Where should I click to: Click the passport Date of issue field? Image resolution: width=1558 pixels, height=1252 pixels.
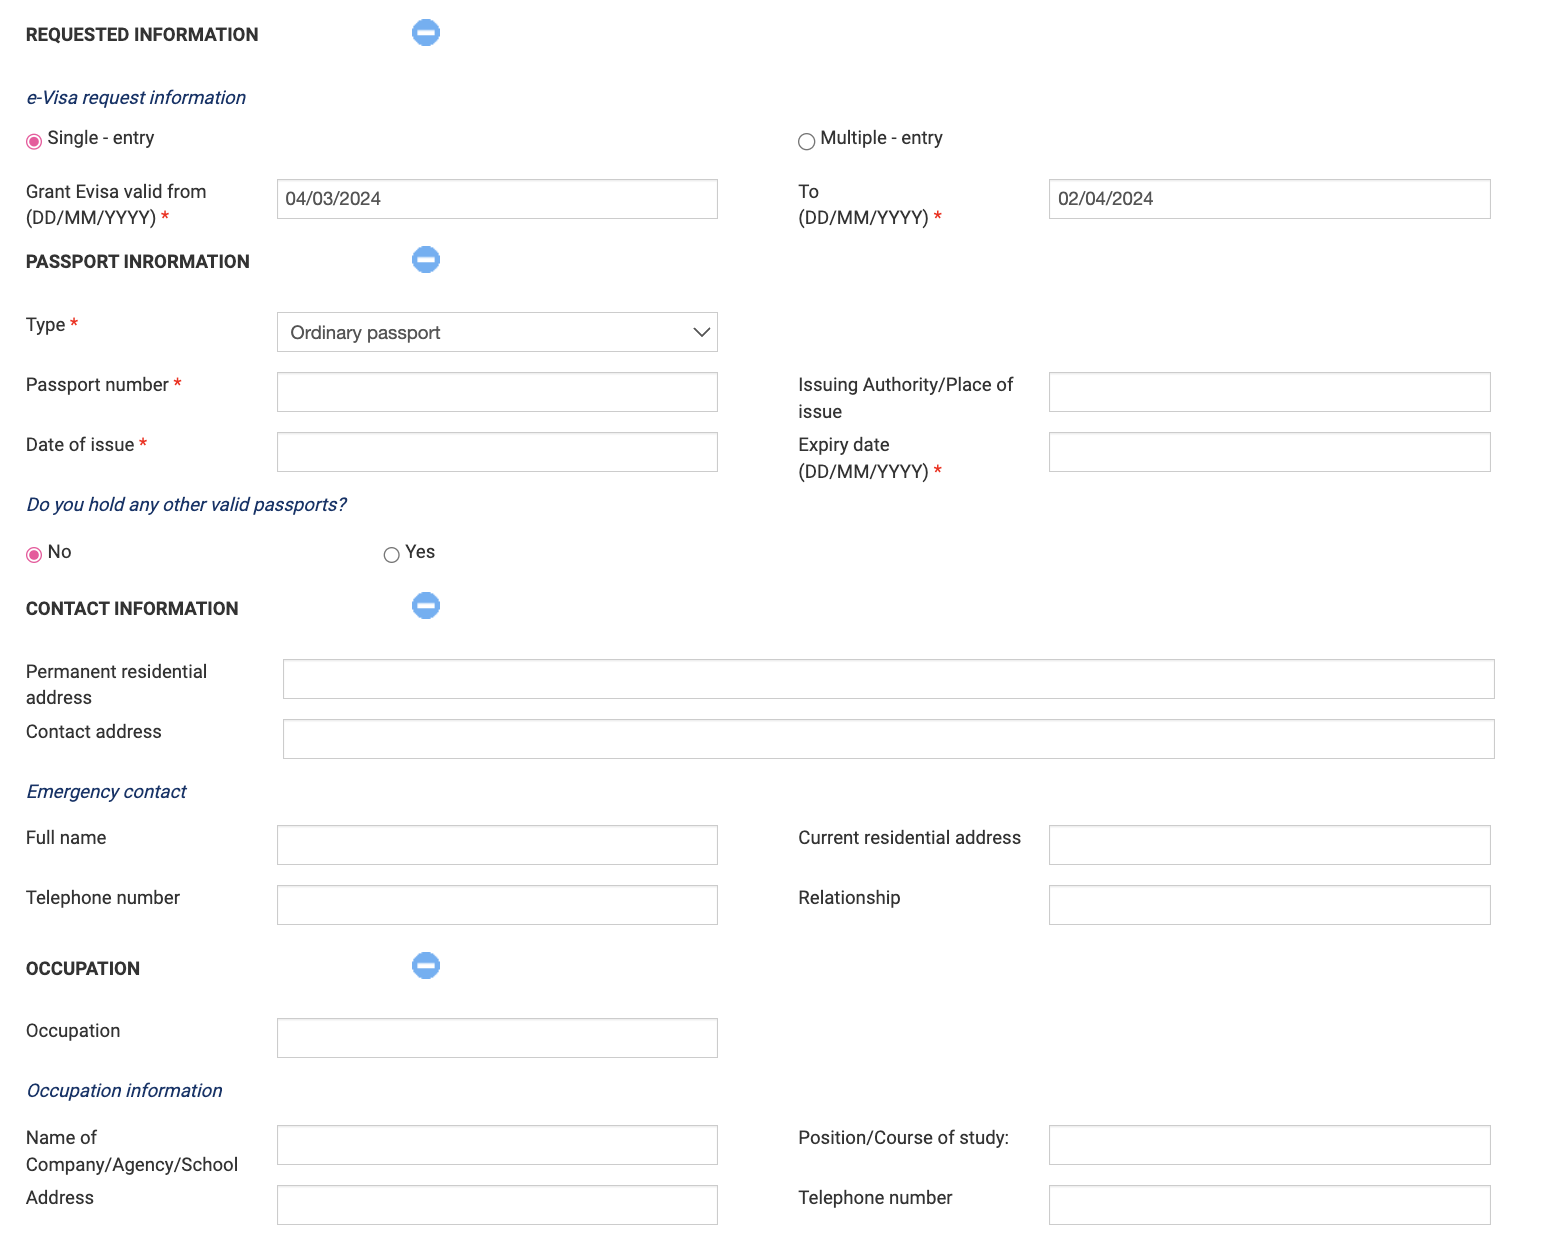(x=497, y=452)
